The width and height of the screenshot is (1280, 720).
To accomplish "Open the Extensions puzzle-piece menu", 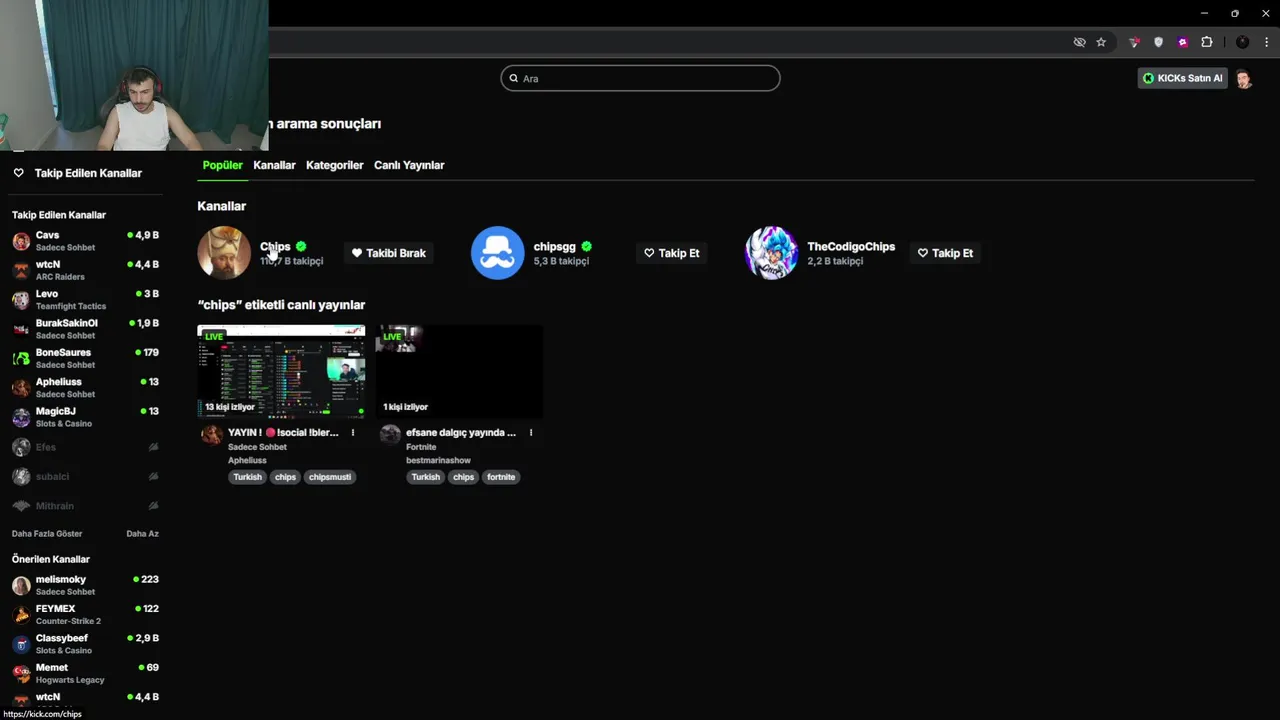I will click(1207, 42).
